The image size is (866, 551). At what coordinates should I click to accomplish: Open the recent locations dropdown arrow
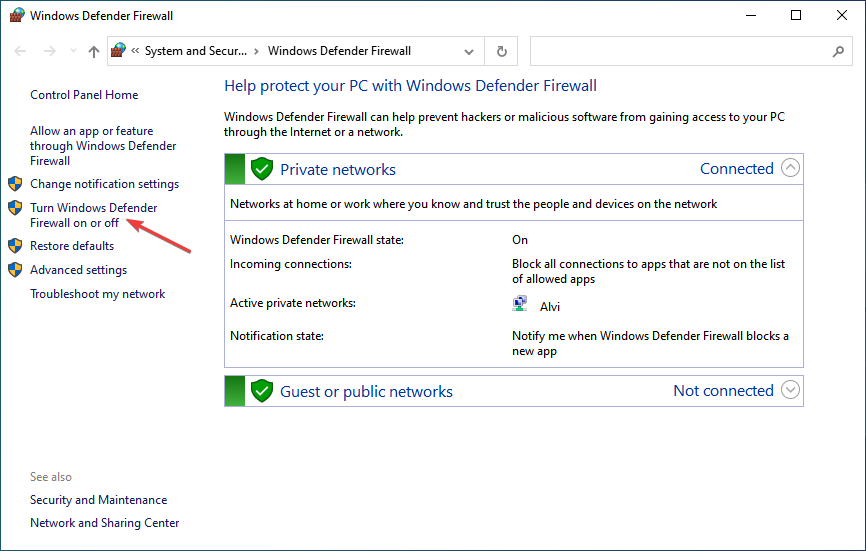tap(71, 51)
